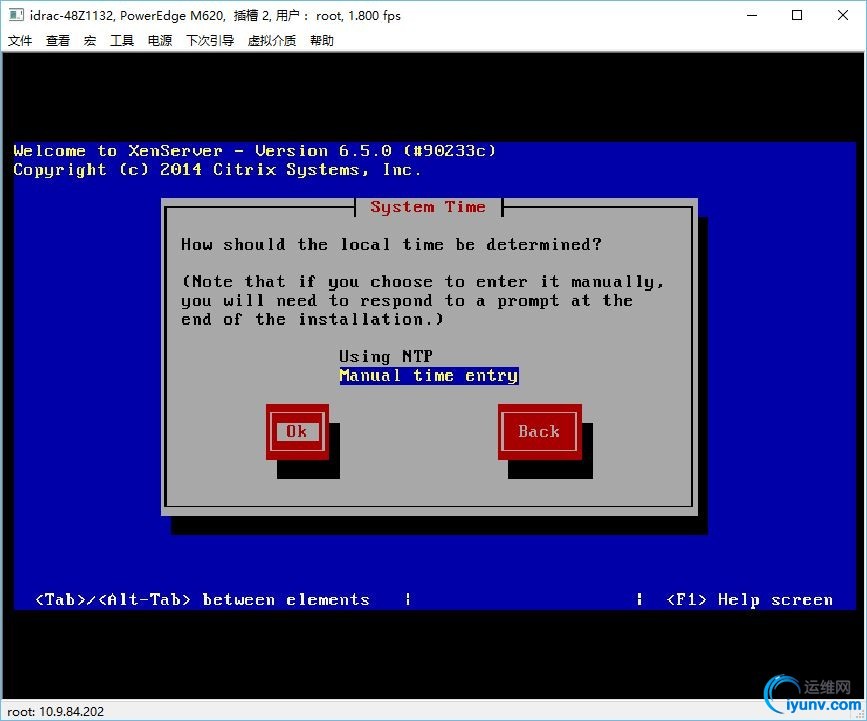Viewport: 867px width, 721px height.
Task: Open the 虚拟介质 menu
Action: point(271,40)
